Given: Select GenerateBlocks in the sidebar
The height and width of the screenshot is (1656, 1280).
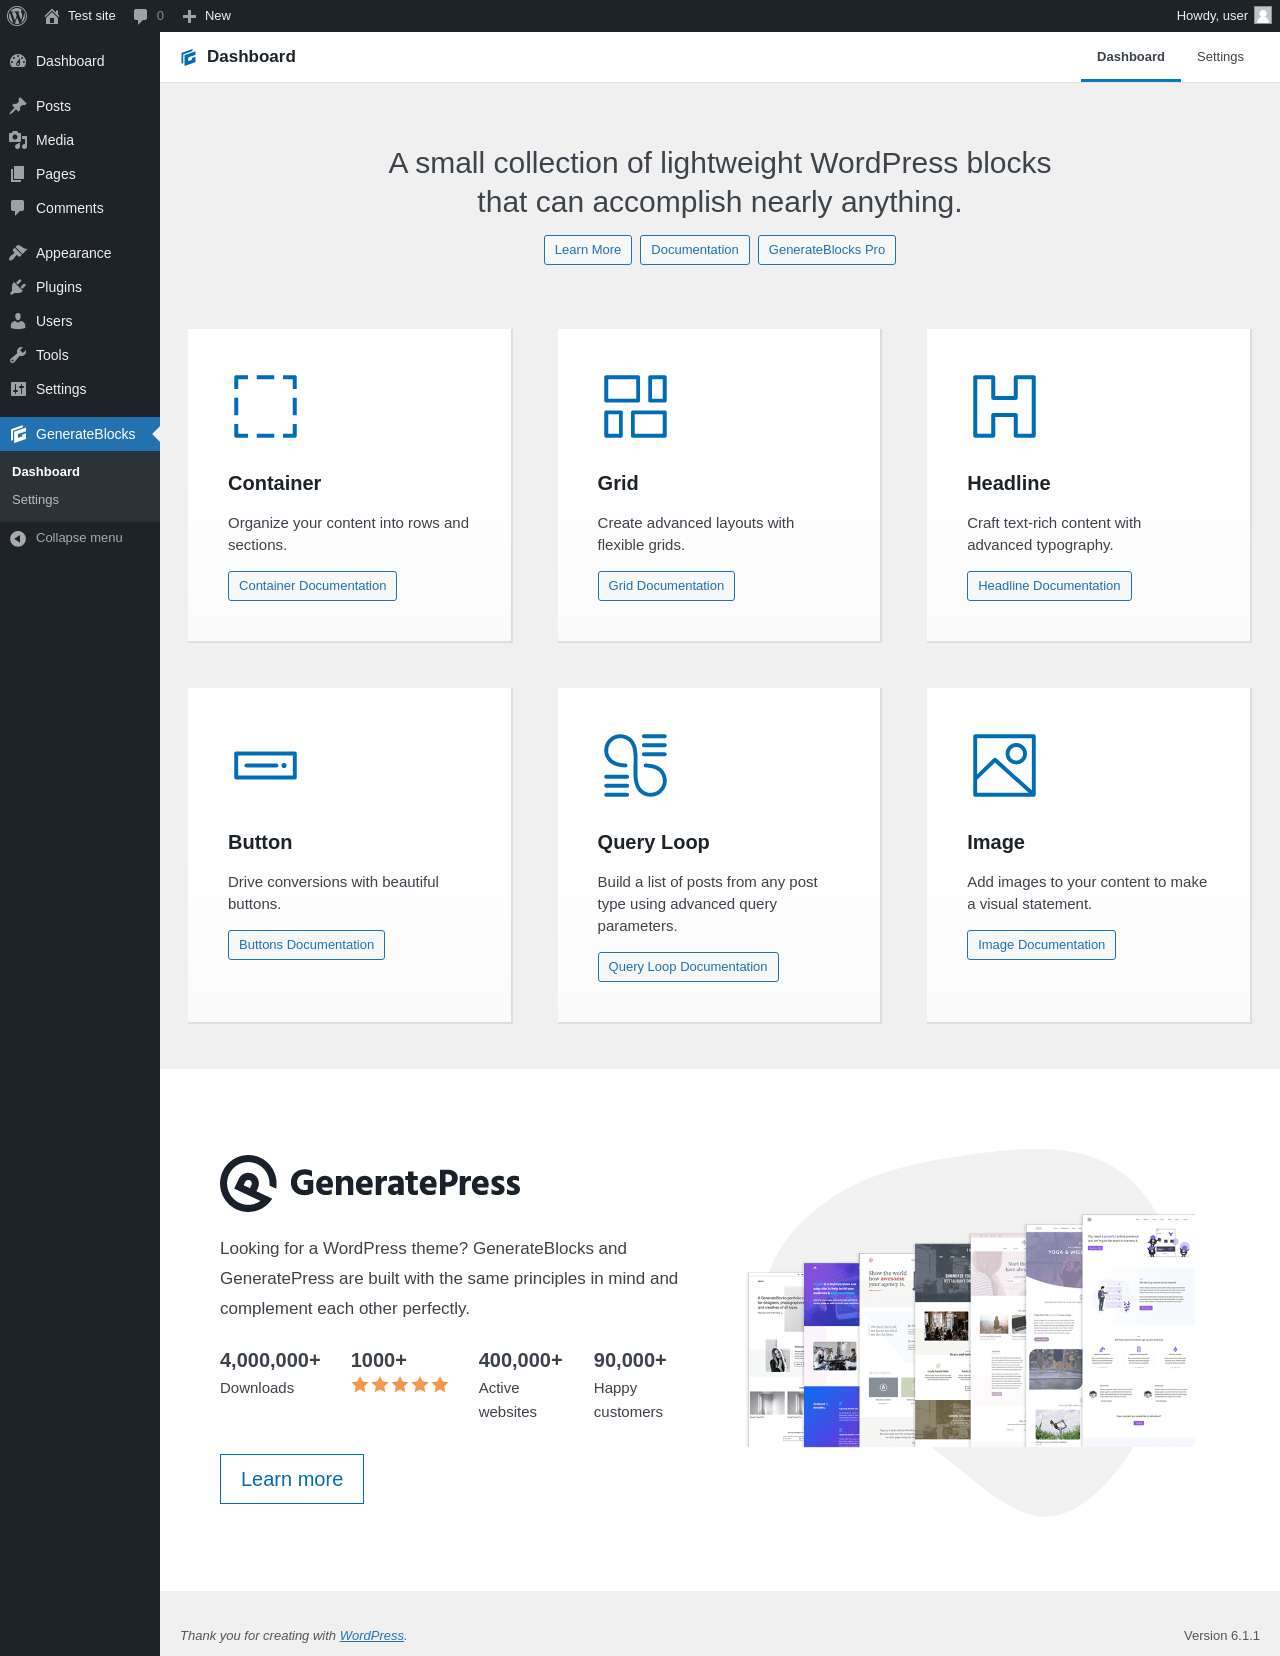Looking at the screenshot, I should tap(80, 434).
